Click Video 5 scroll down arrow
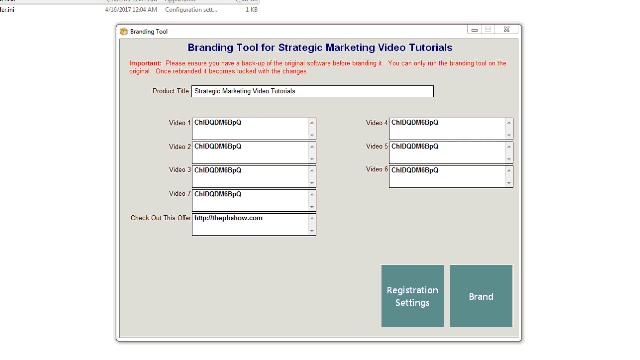 (509, 159)
